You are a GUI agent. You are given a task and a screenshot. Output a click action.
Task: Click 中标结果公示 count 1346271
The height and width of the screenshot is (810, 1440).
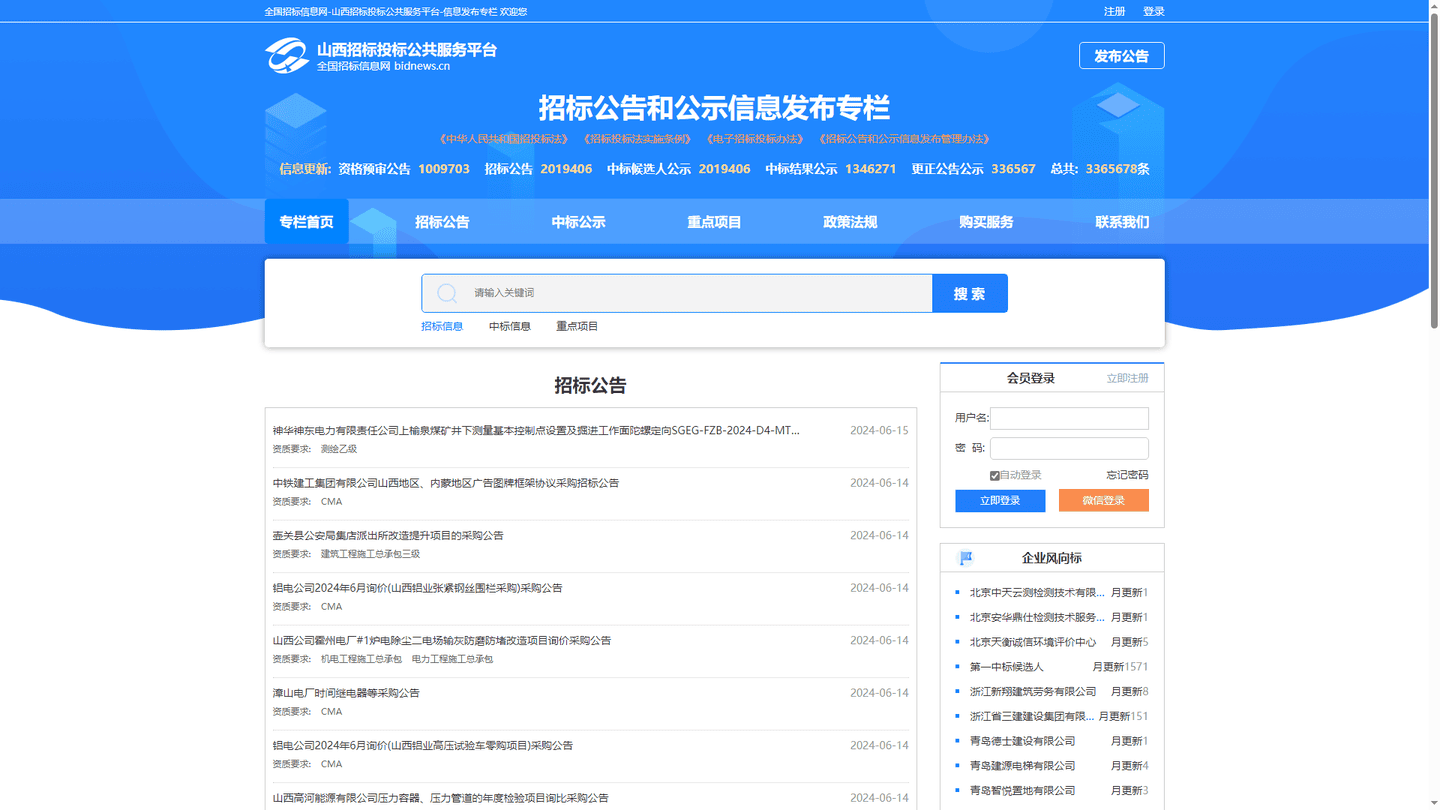870,169
